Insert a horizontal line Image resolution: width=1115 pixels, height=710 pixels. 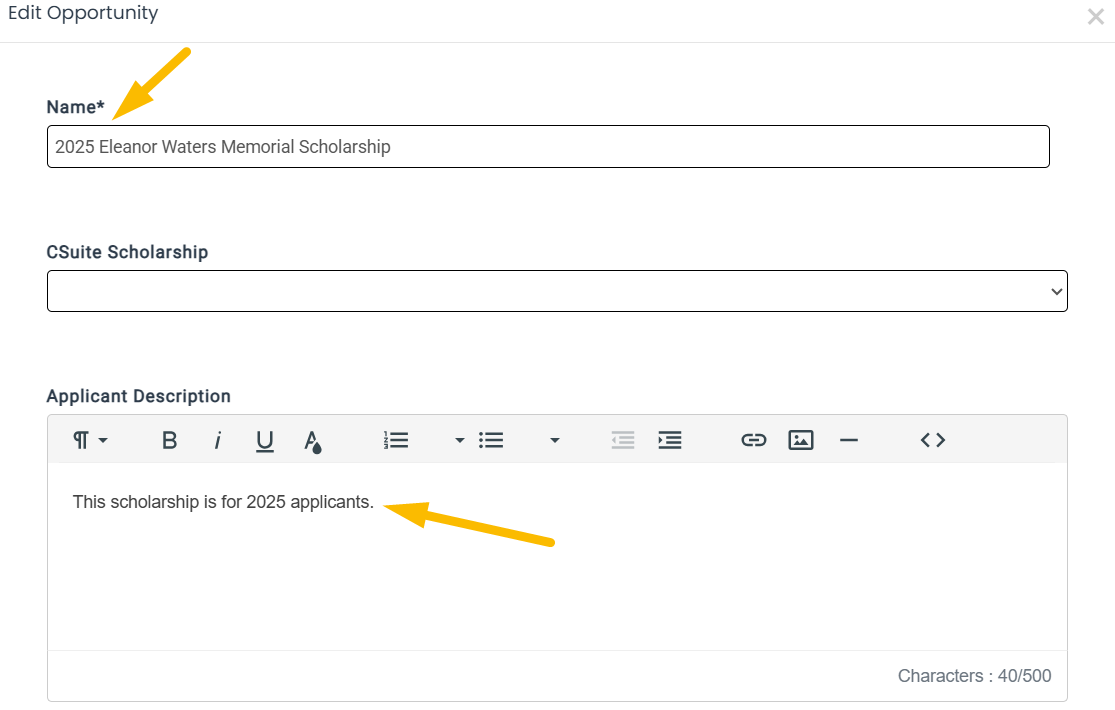[849, 440]
